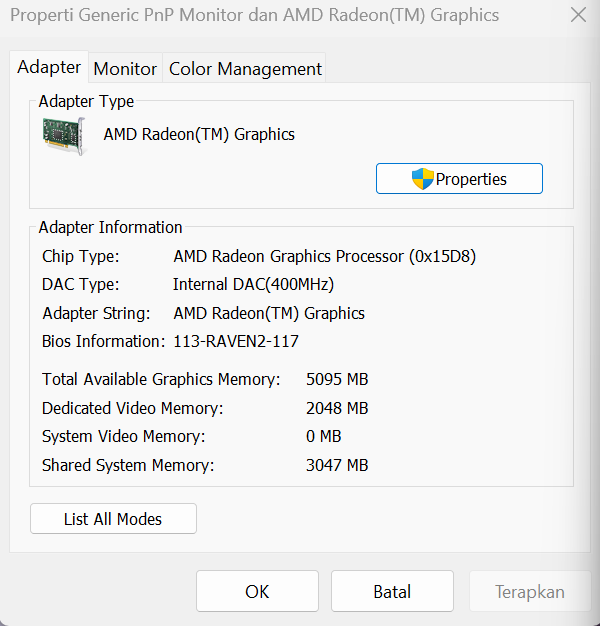Confirm with the OK button

click(257, 591)
